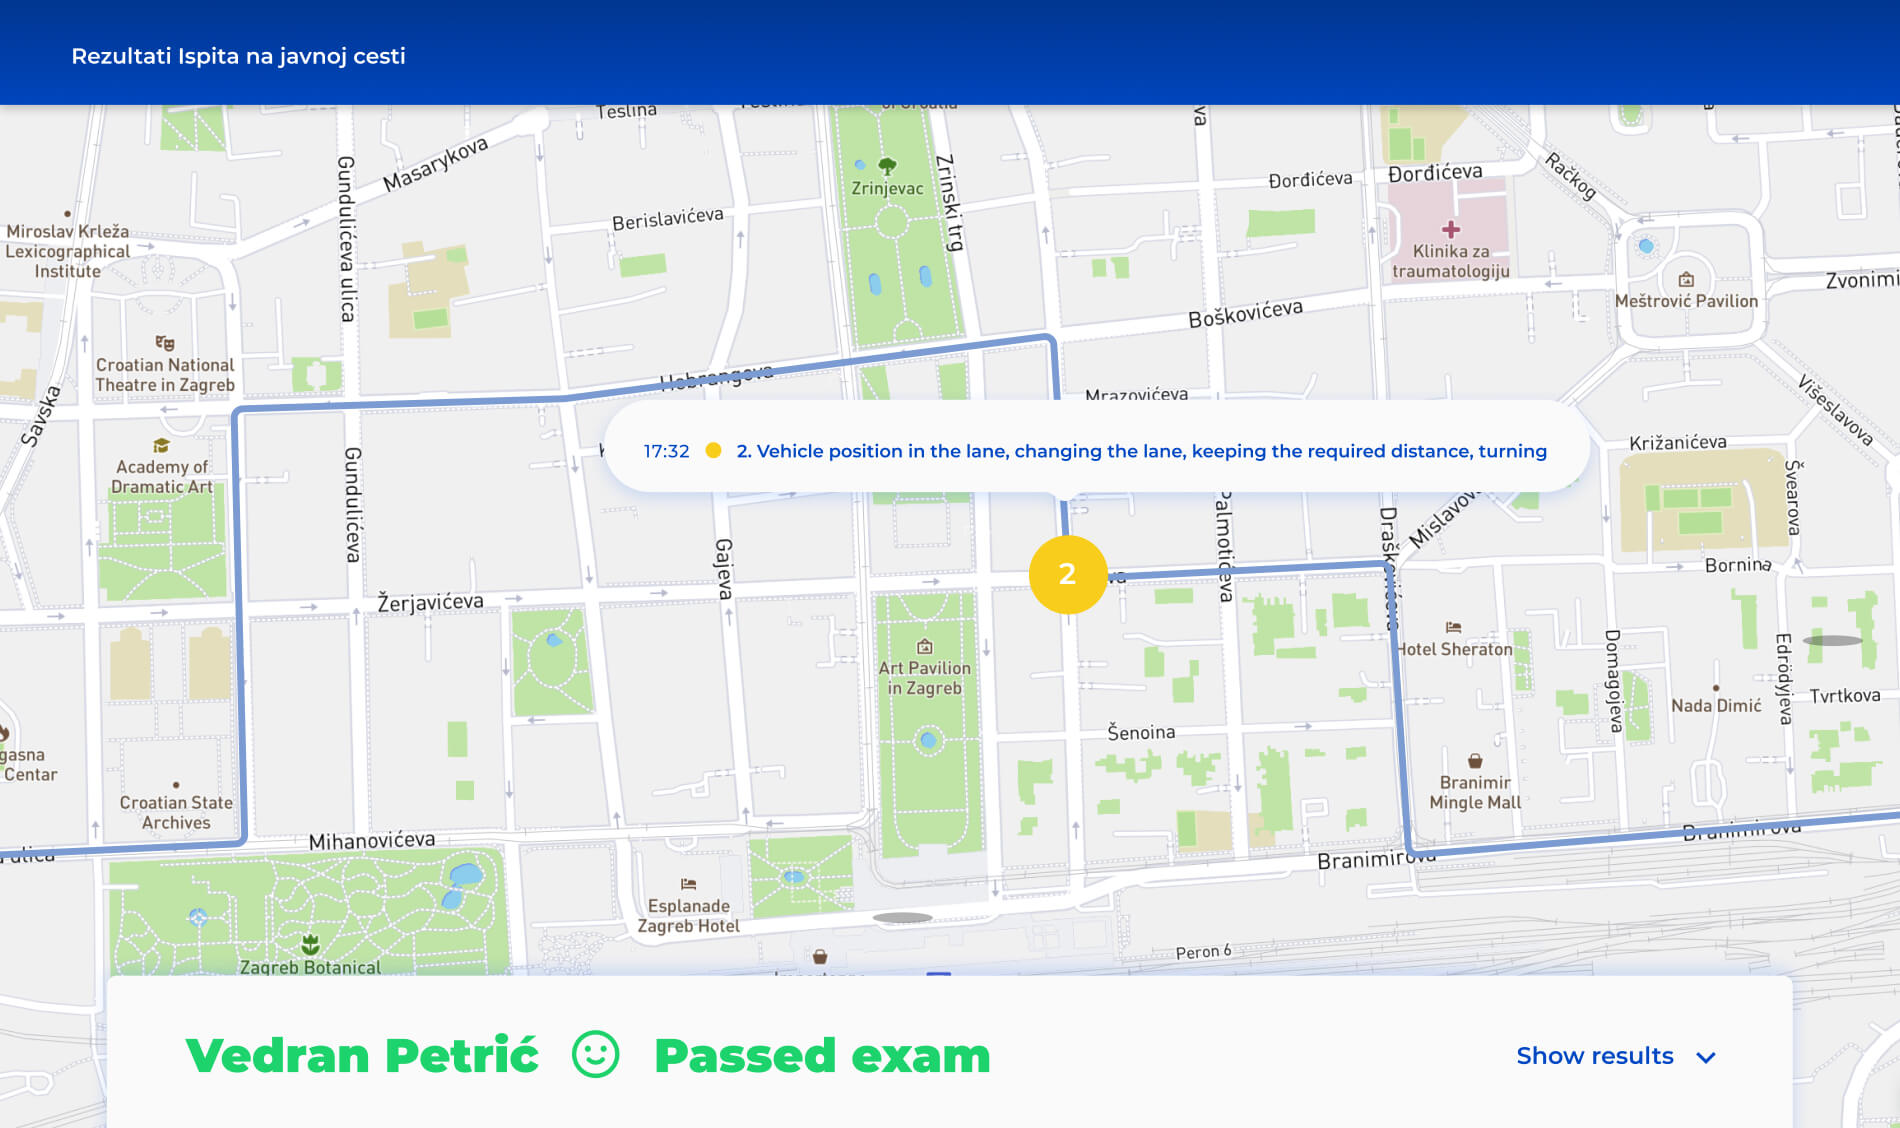Viewport: 1900px width, 1128px height.
Task: Expand the Show results chevron arrow
Action: tap(1706, 1057)
